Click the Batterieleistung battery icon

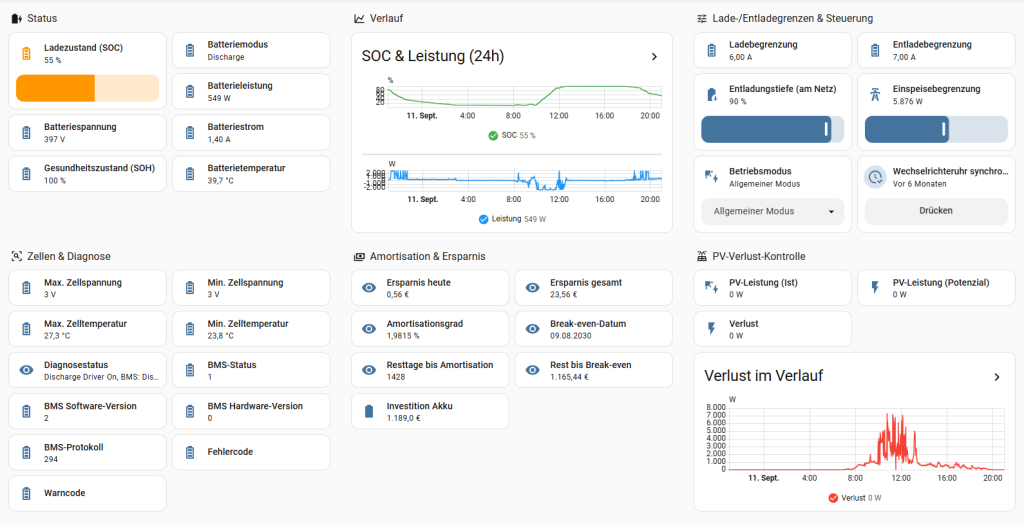pos(190,91)
